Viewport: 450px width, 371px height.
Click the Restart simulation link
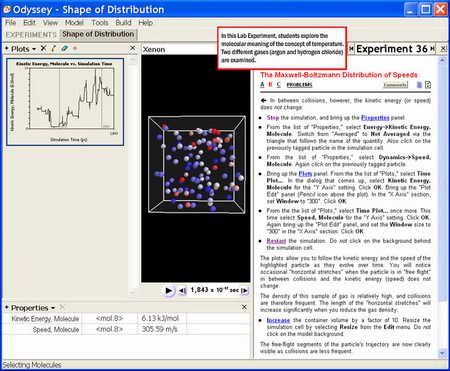[276, 241]
